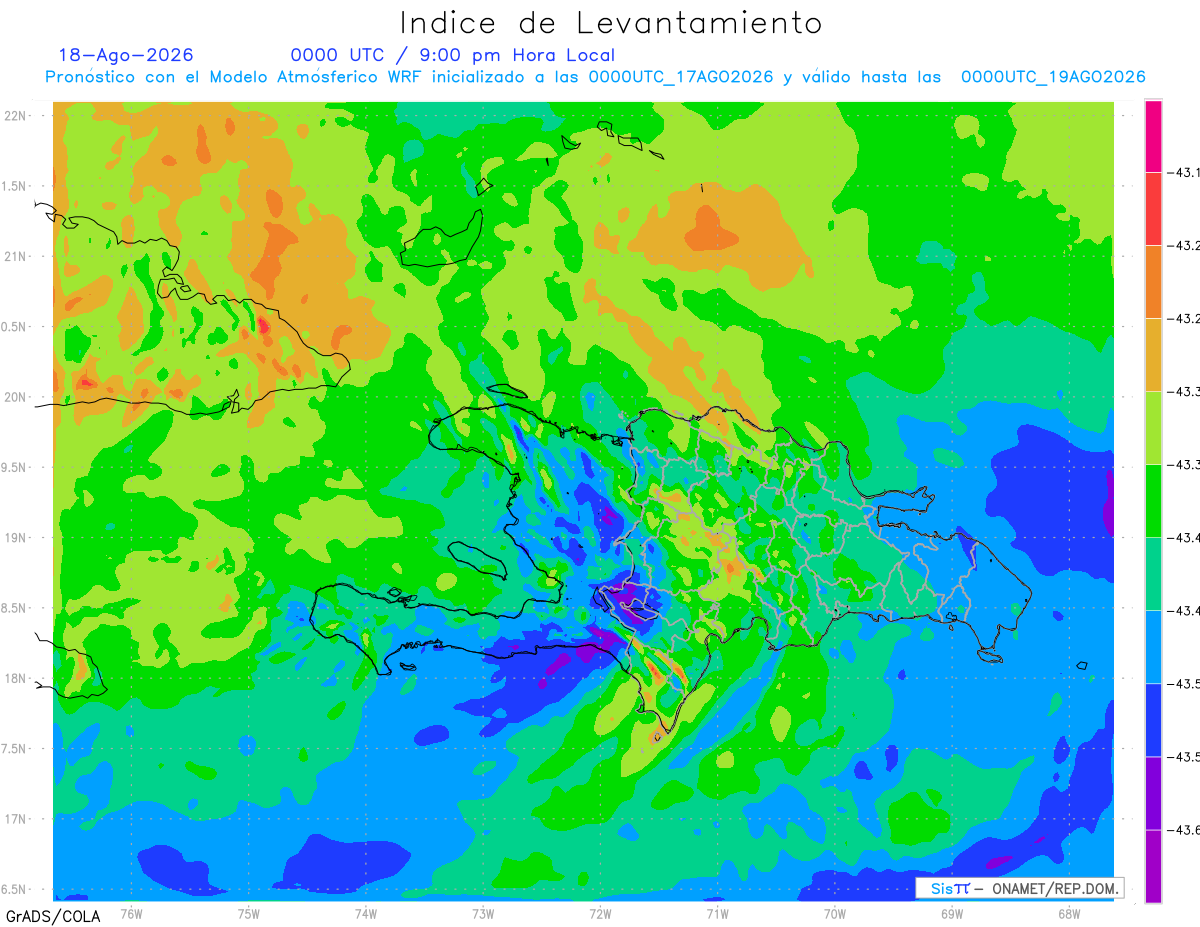Click the "19N" latitude label
The width and height of the screenshot is (1200, 927).
15,538
